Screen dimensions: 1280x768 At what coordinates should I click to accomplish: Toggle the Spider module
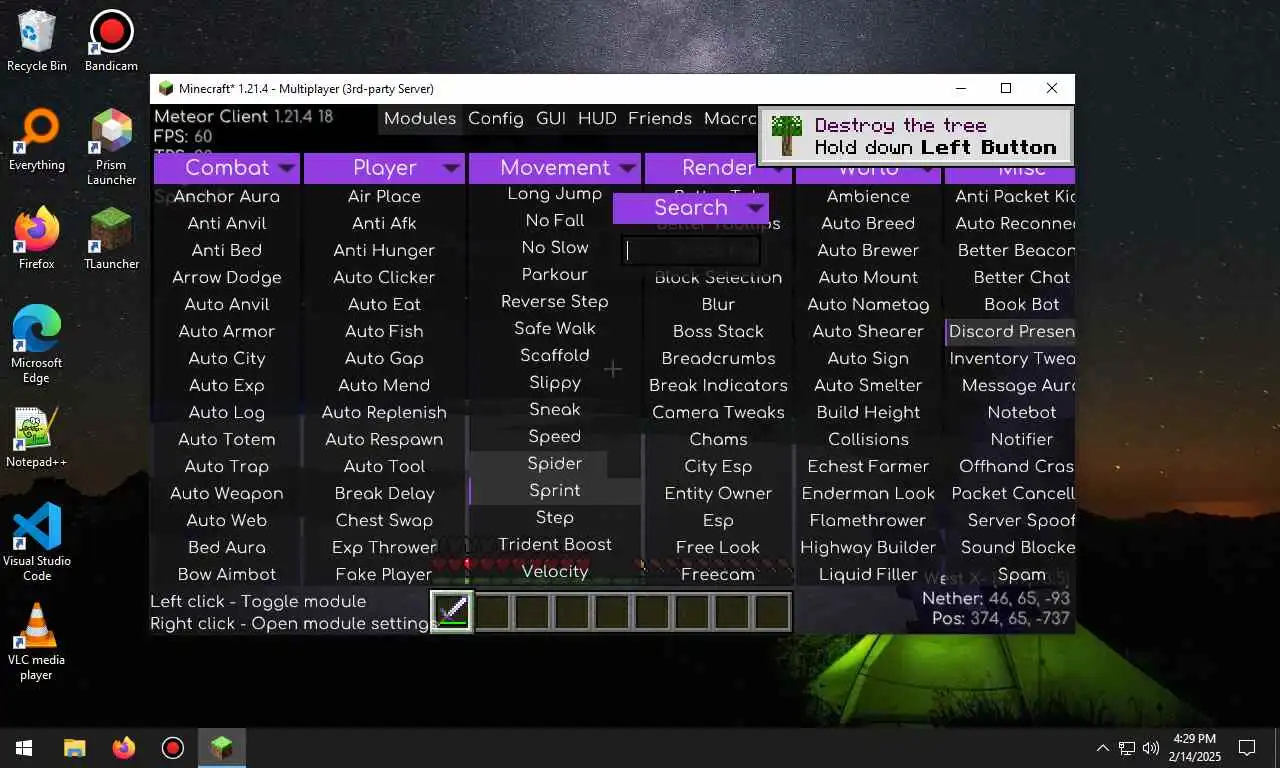(x=555, y=464)
